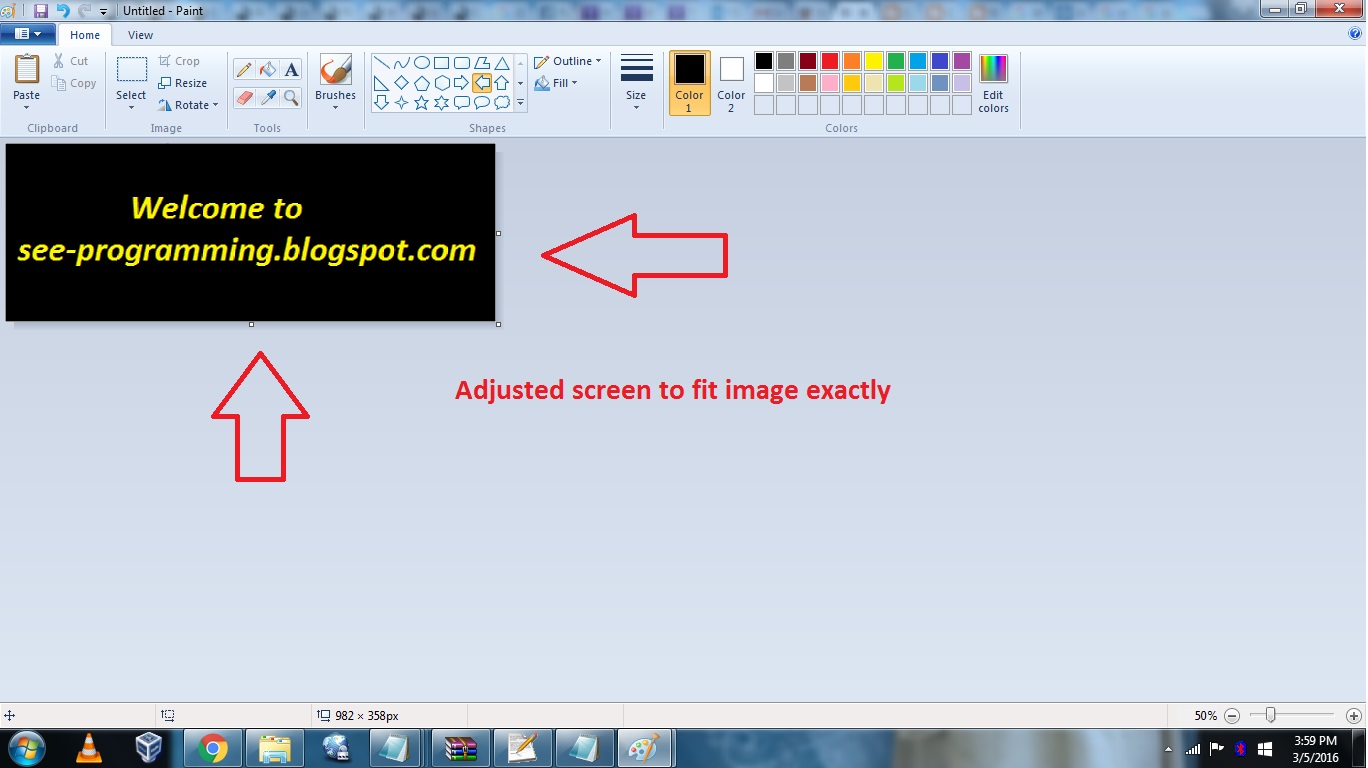Open WinRAR from the taskbar
Image resolution: width=1368 pixels, height=768 pixels.
point(460,748)
